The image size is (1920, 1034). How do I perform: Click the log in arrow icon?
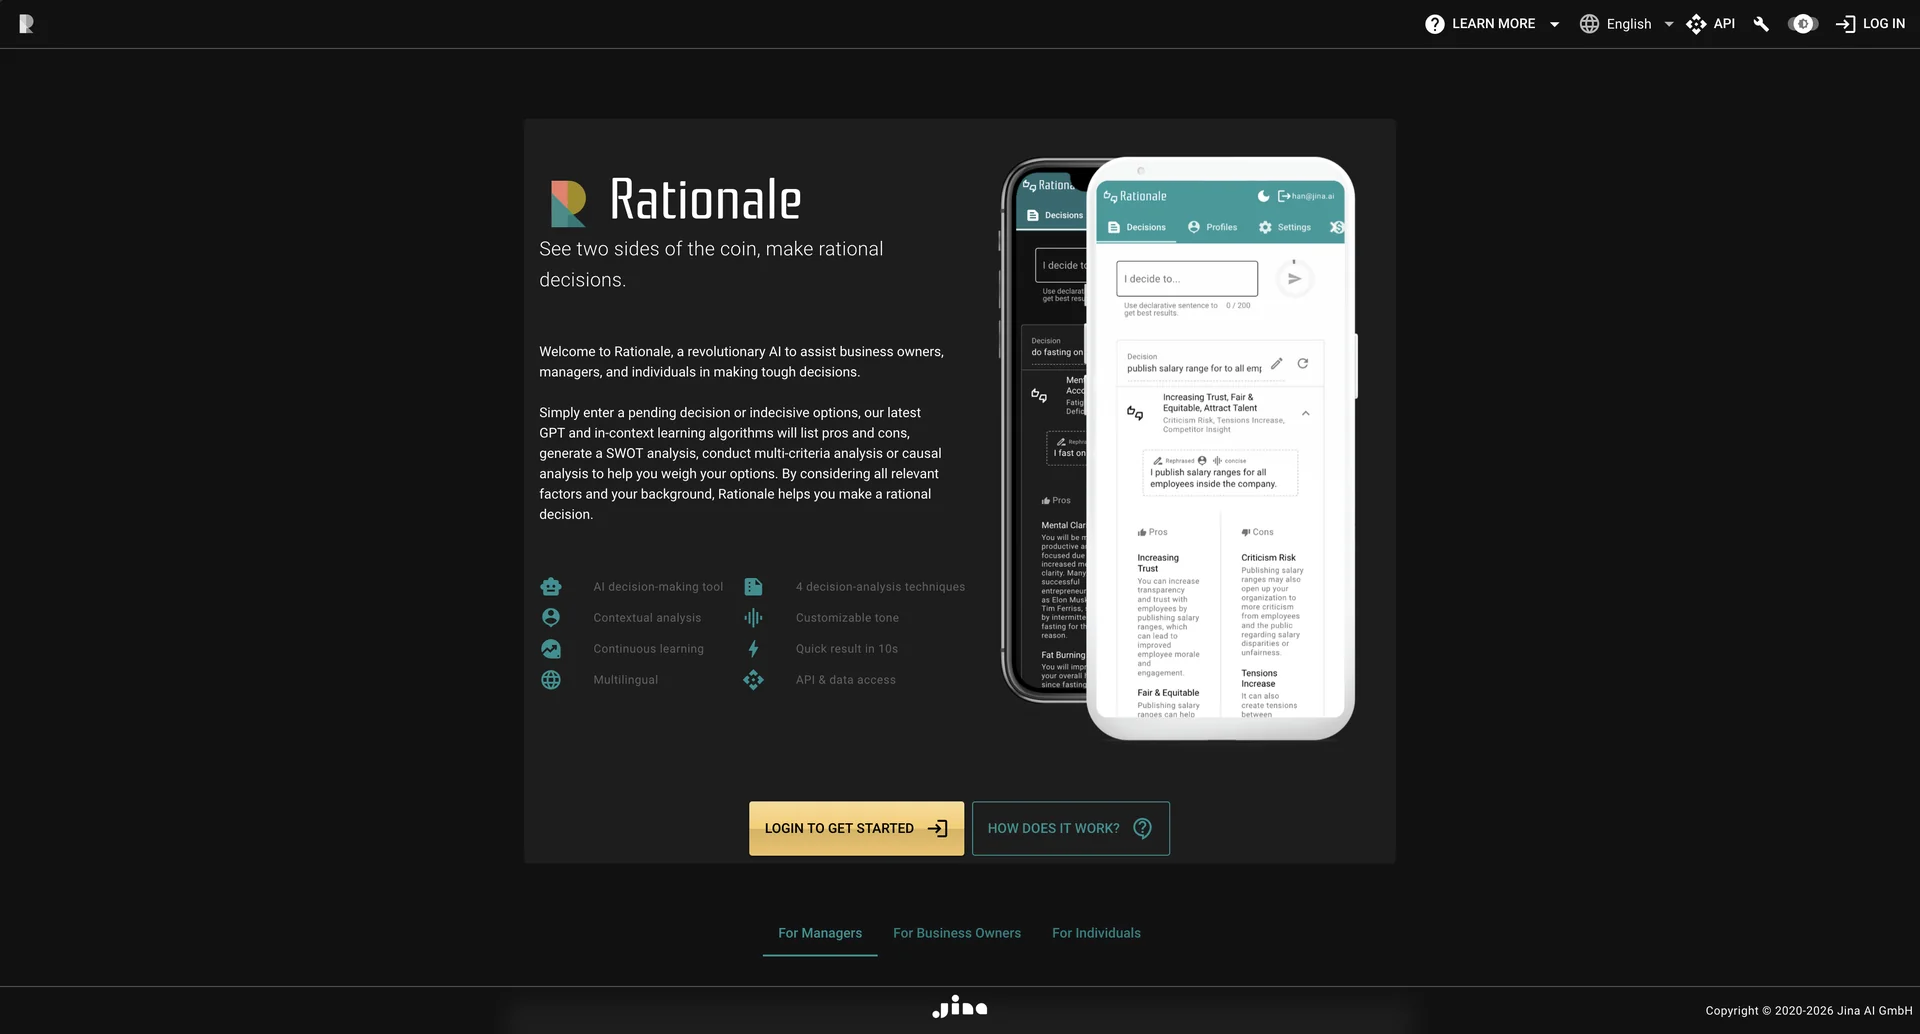[1846, 24]
